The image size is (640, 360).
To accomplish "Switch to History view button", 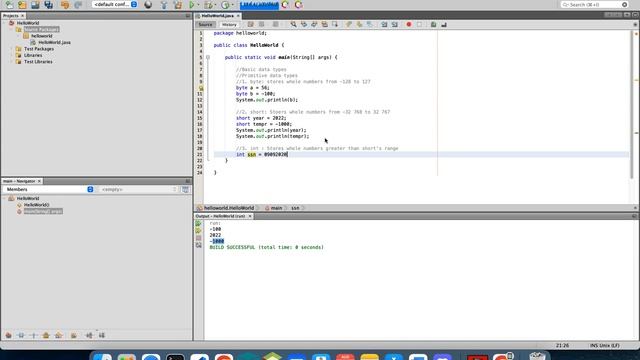I will point(229,24).
